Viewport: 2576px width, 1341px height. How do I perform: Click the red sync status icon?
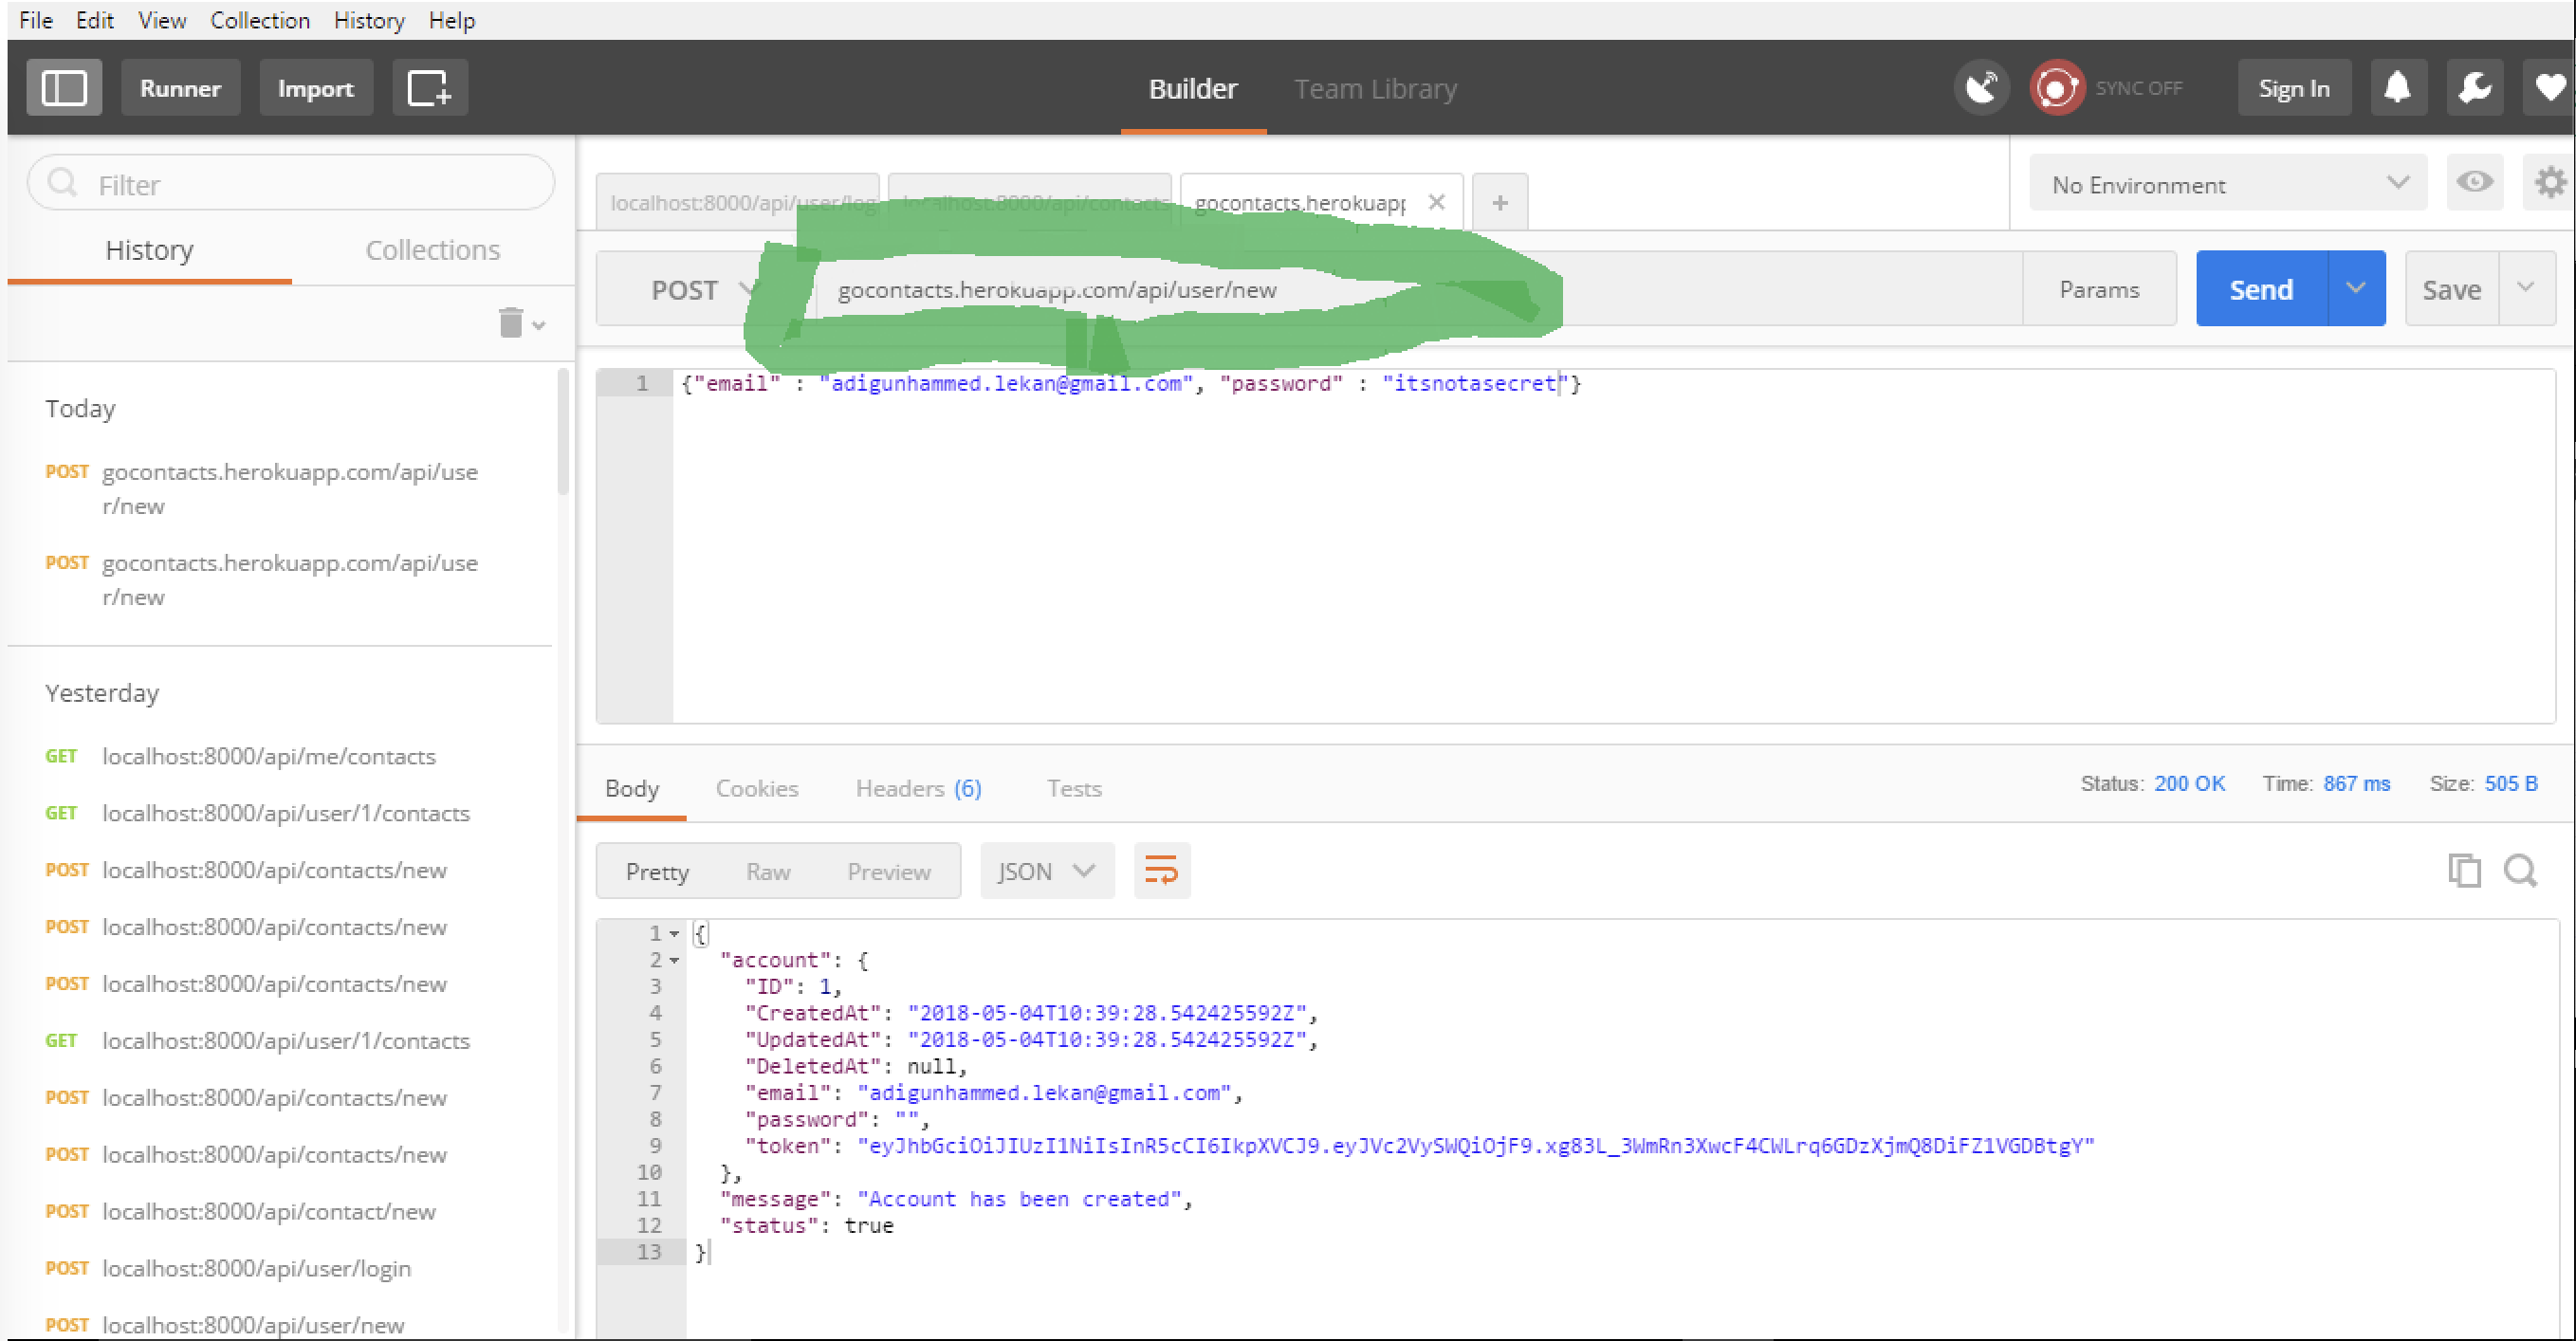2056,88
